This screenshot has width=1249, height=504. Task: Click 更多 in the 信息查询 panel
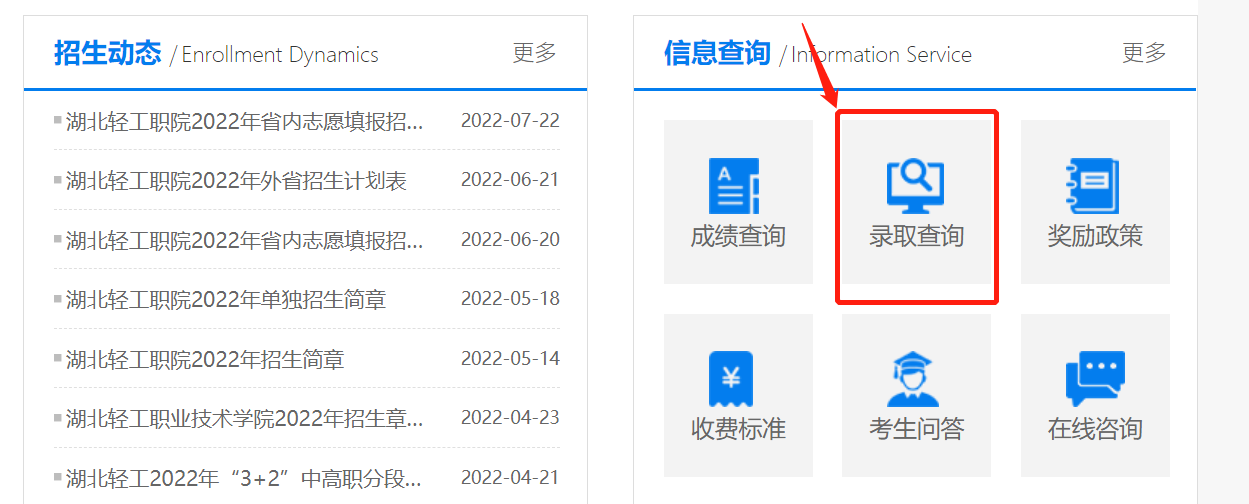click(1144, 53)
